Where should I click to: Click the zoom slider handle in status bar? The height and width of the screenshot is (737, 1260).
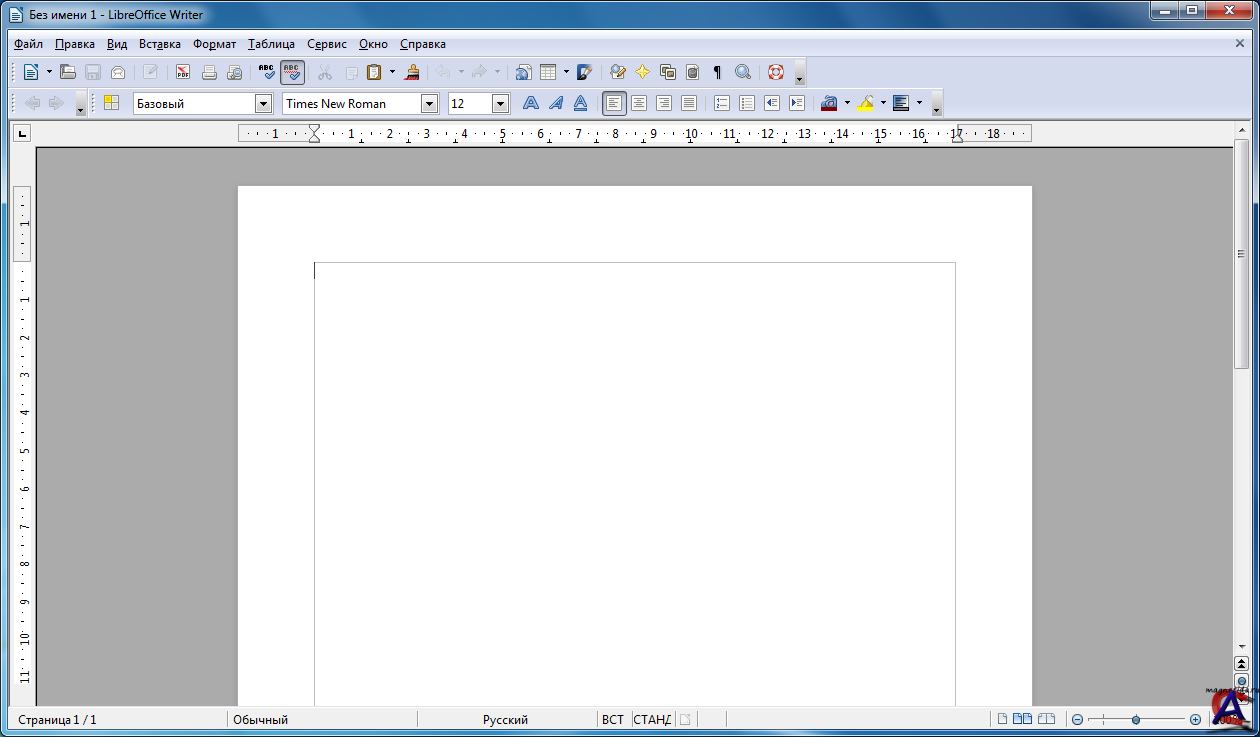1136,719
